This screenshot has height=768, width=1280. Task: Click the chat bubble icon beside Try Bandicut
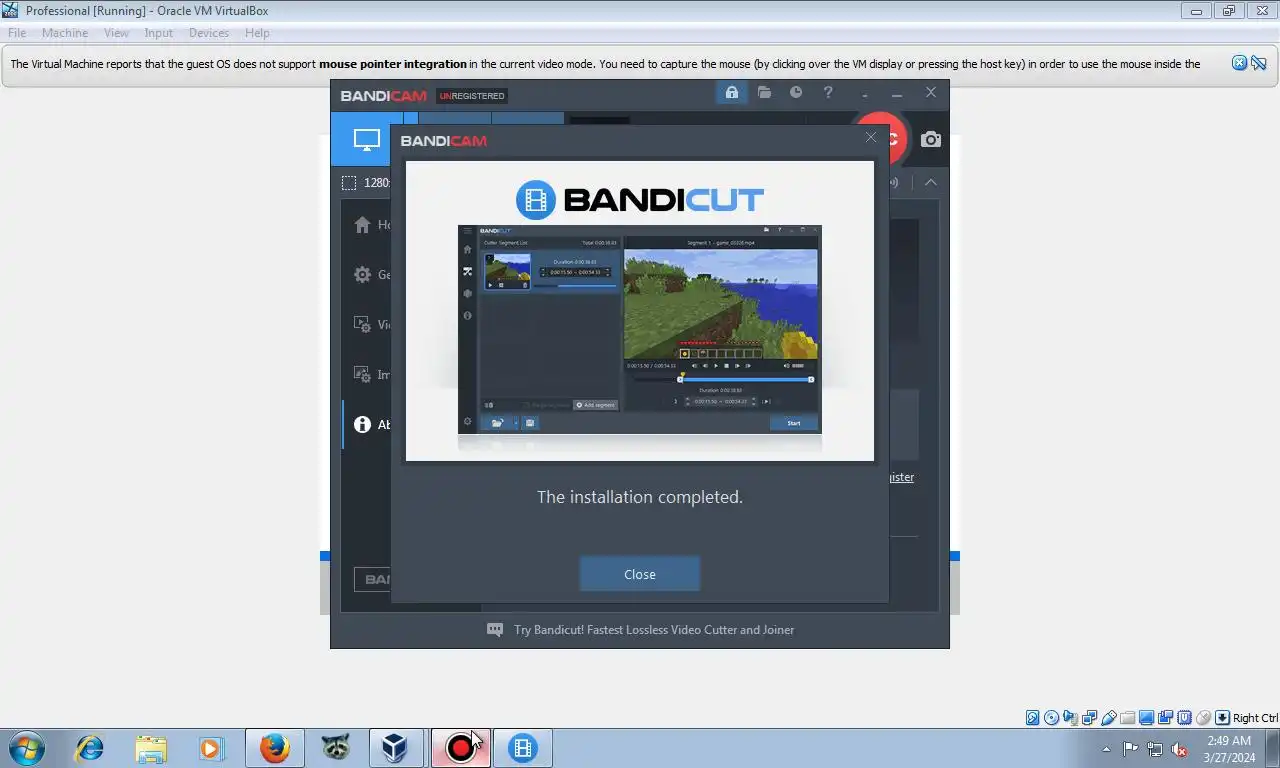point(495,630)
